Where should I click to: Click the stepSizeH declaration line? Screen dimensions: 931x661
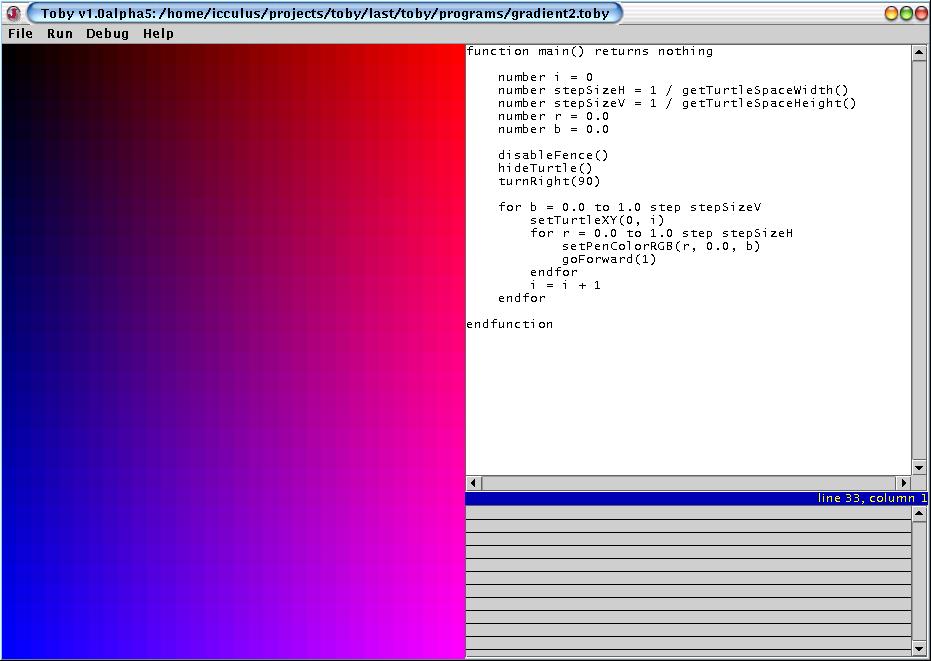pyautogui.click(x=673, y=90)
